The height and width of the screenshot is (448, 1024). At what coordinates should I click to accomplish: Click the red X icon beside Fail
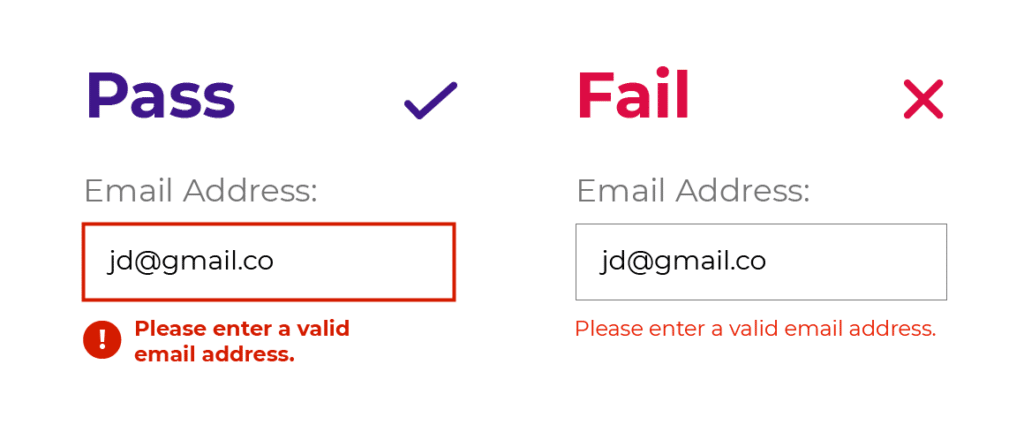(x=923, y=99)
